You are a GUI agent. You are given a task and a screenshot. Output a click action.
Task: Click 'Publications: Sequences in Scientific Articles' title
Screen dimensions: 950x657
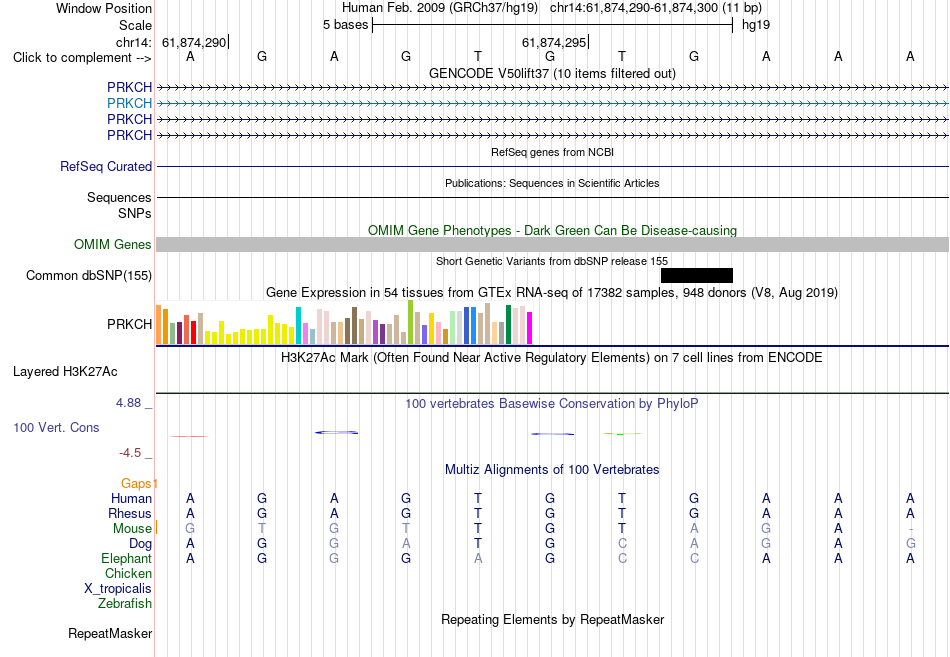[552, 183]
